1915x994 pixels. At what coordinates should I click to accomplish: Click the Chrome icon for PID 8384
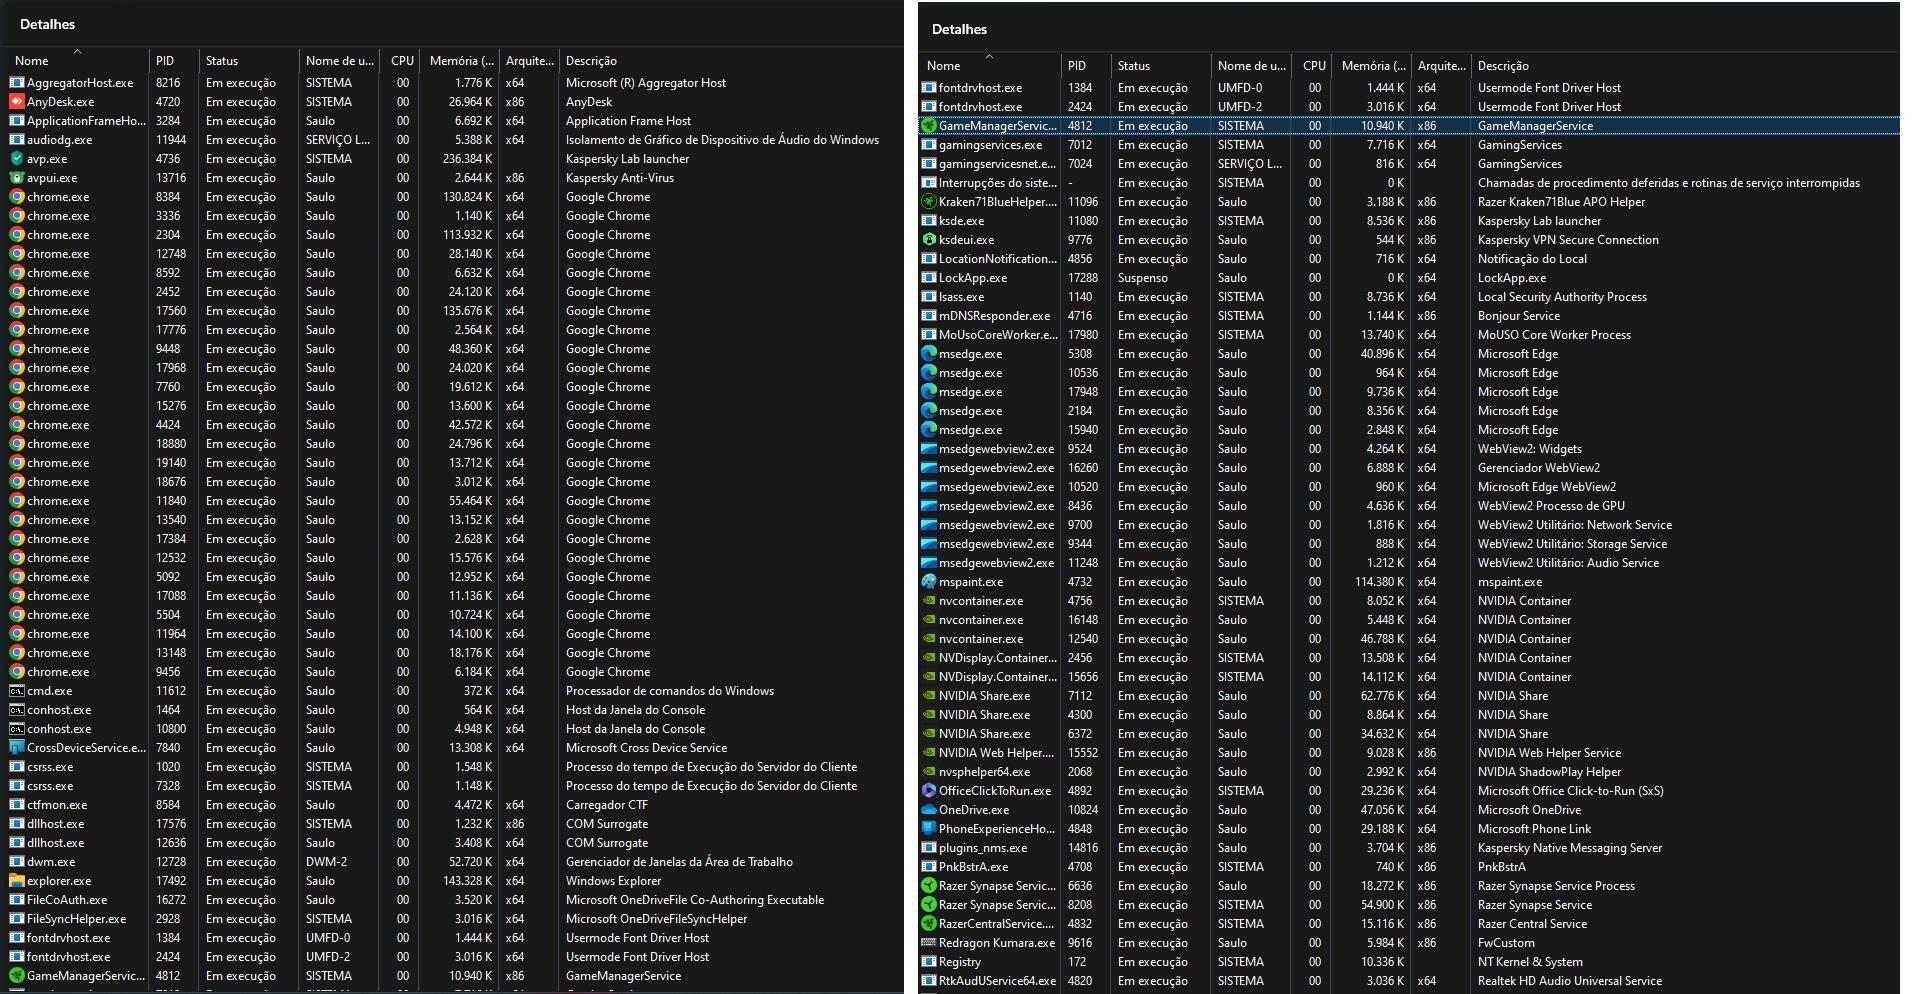(x=17, y=197)
